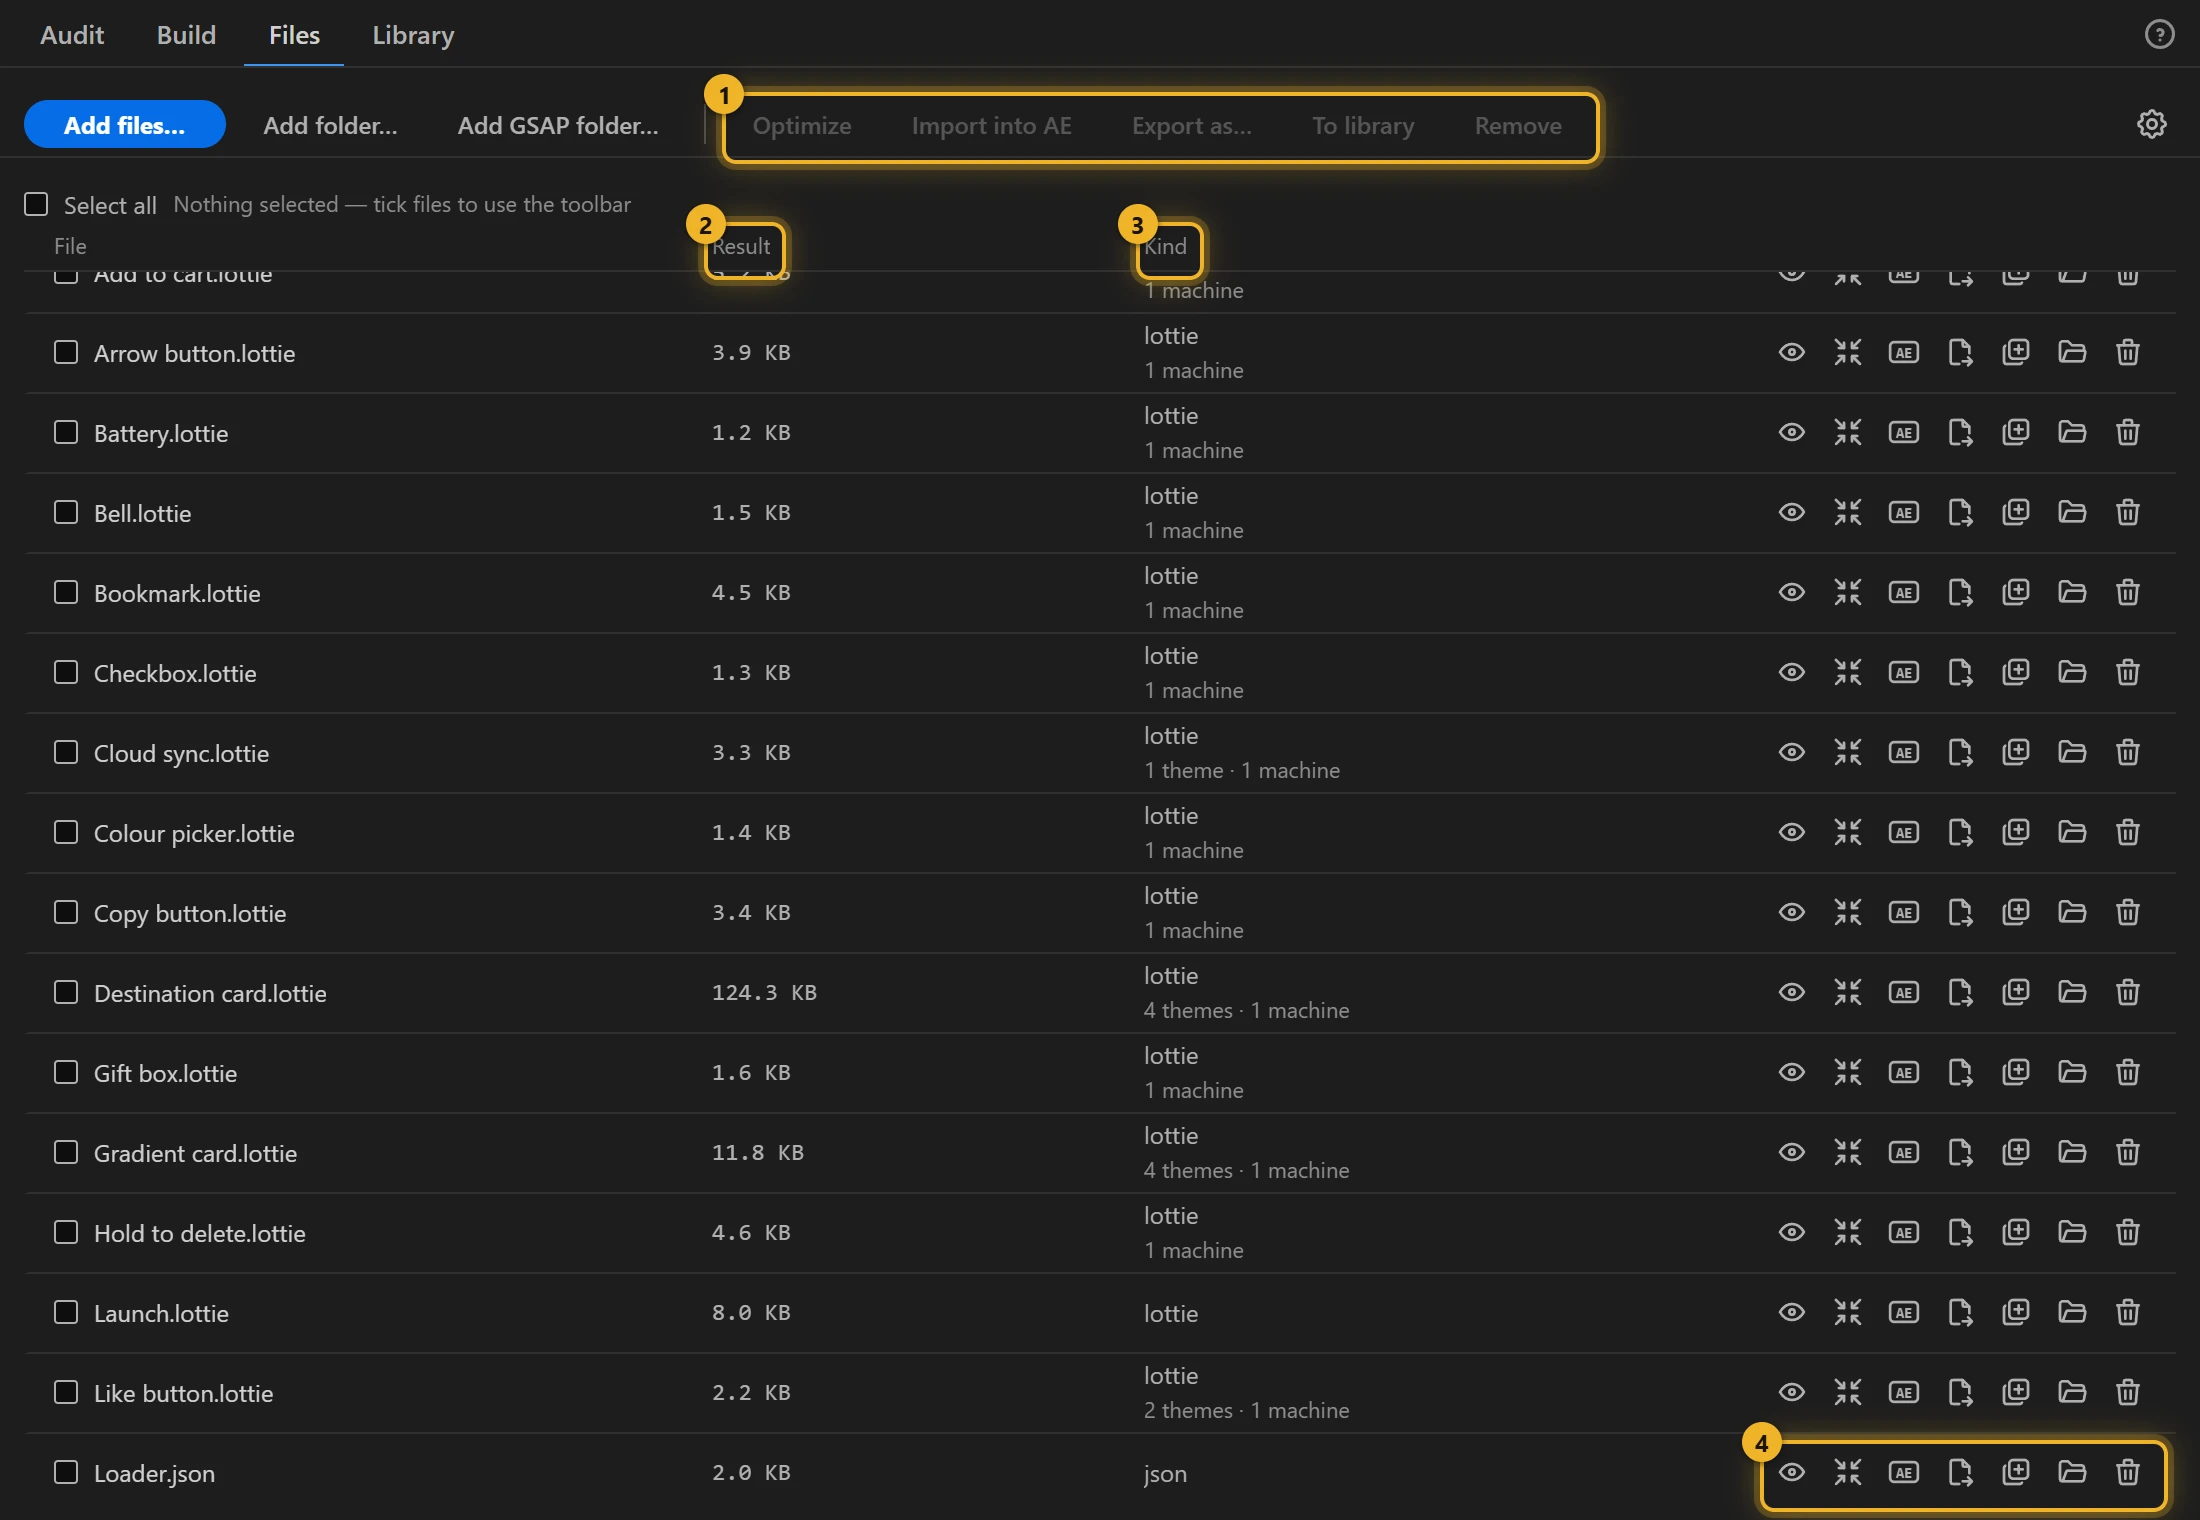
Task: Add Loader.json to library via plus icon
Action: click(2015, 1472)
